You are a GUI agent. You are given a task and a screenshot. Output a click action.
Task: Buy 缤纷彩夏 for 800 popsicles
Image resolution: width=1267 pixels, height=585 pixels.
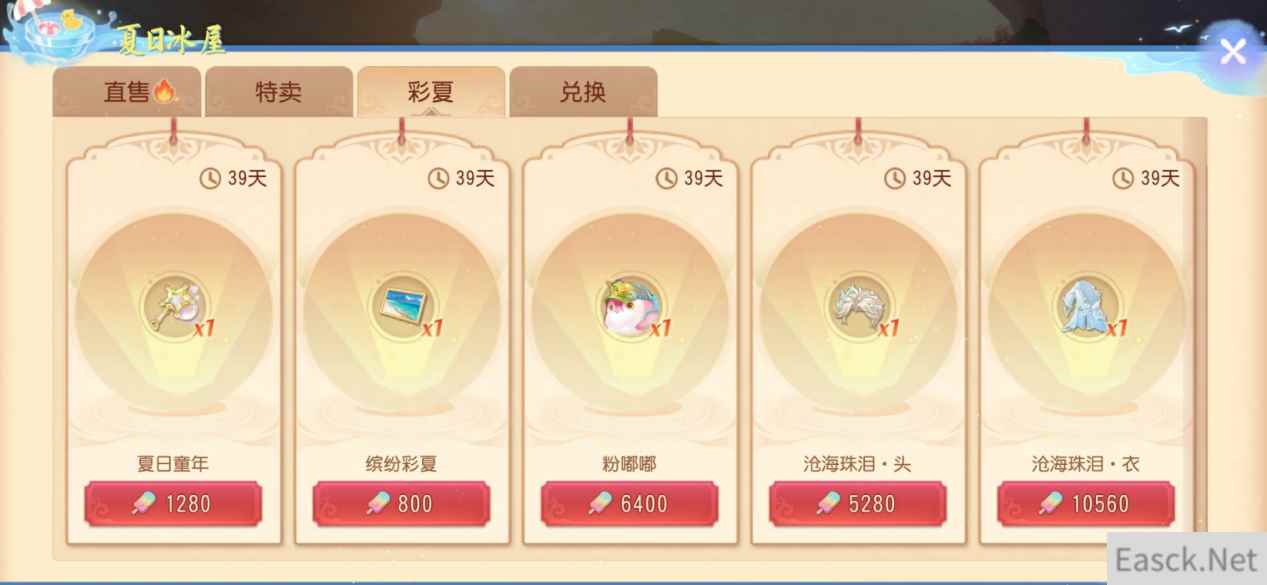tap(401, 504)
